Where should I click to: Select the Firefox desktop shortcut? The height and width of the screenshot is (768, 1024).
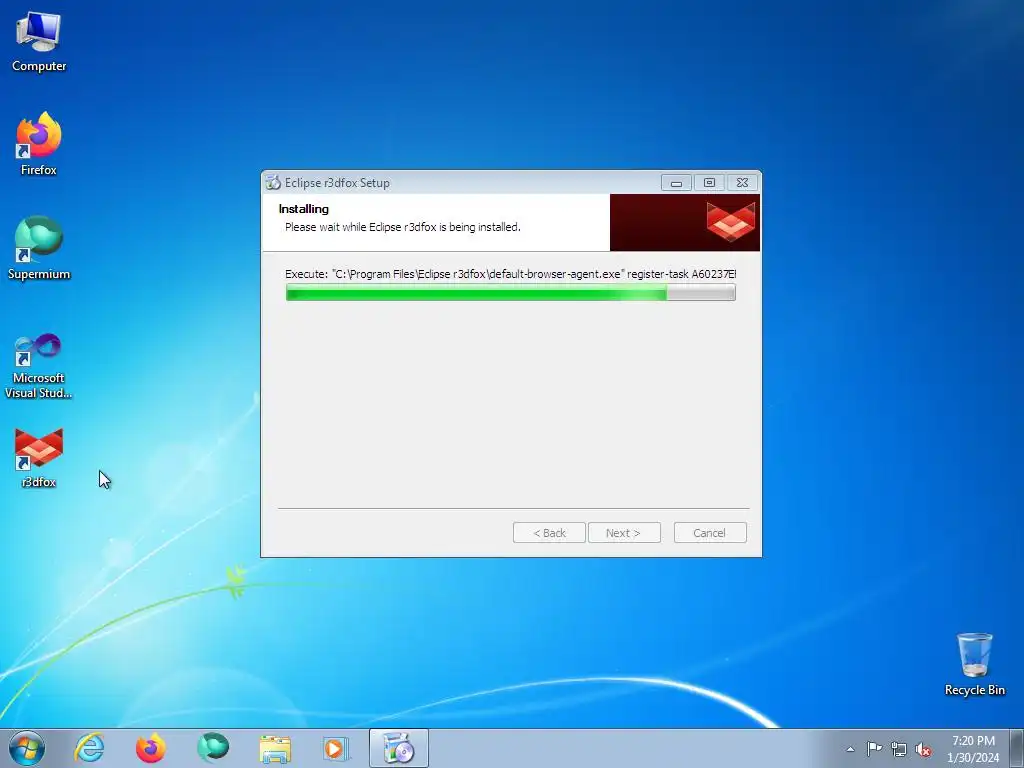click(39, 144)
